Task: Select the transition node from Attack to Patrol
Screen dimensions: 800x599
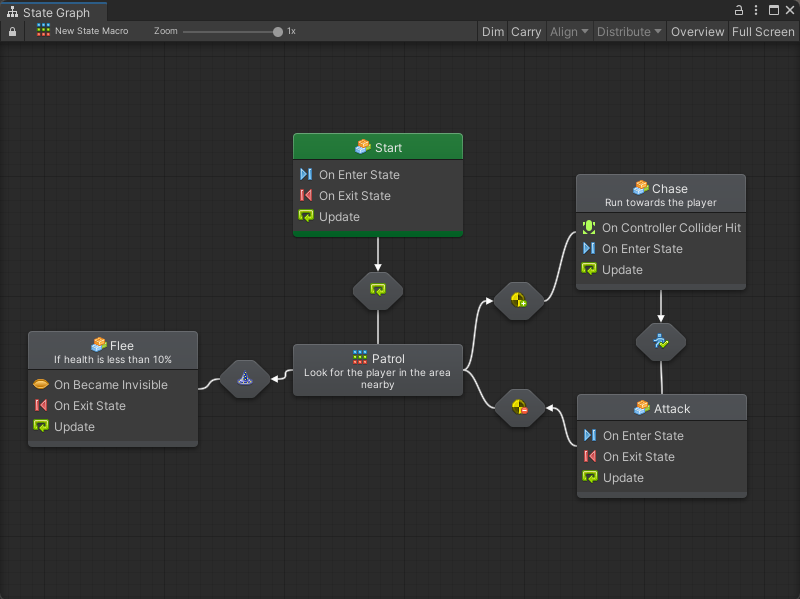Action: pos(519,407)
